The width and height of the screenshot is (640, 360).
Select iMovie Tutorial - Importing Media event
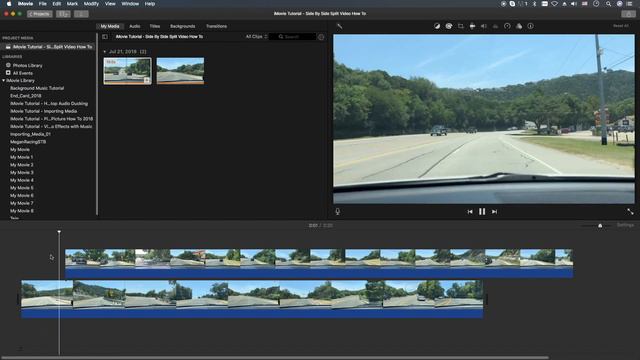pyautogui.click(x=44, y=111)
